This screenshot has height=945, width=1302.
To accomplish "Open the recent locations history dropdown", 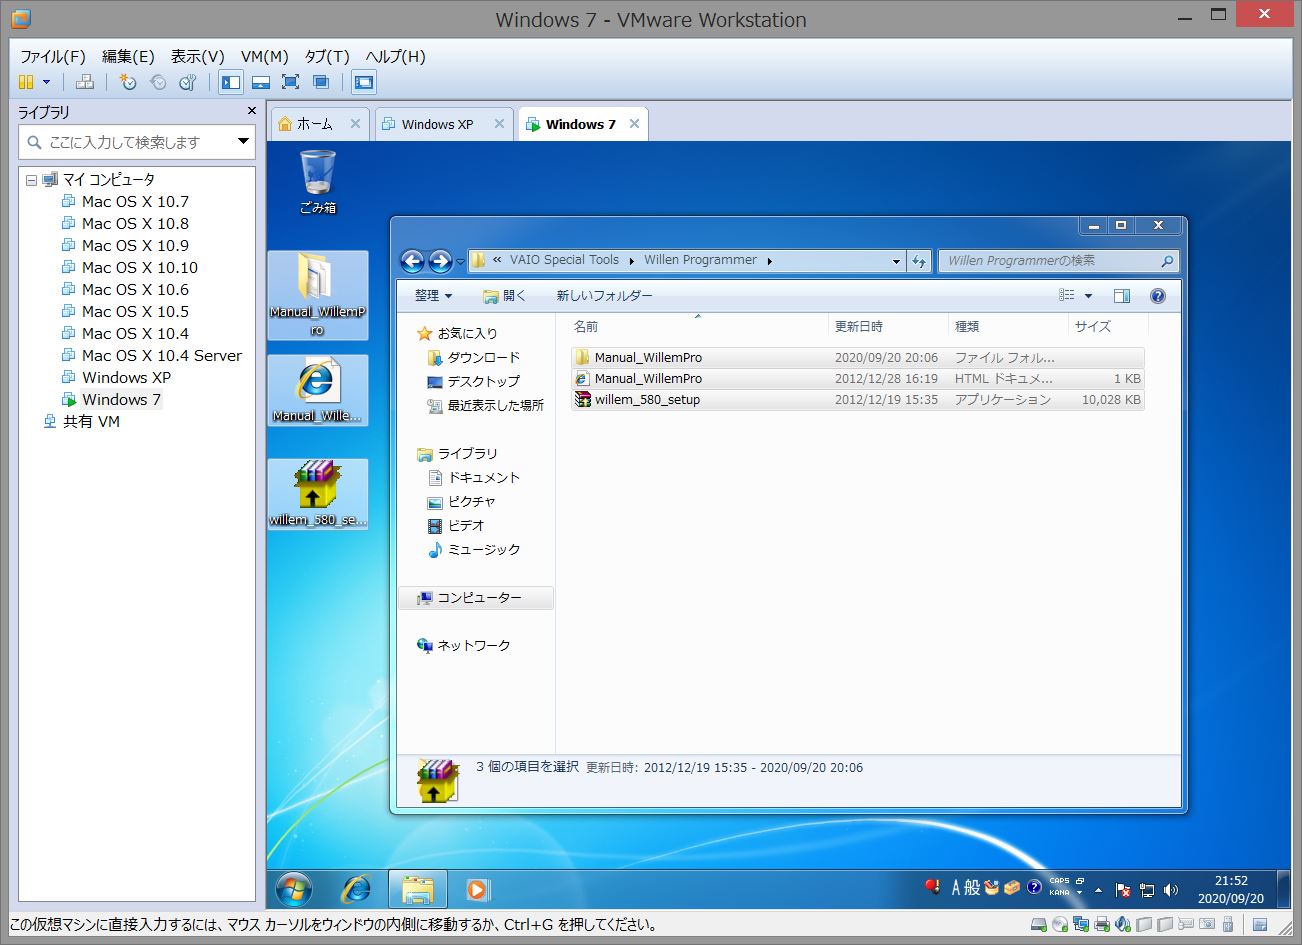I will [460, 261].
